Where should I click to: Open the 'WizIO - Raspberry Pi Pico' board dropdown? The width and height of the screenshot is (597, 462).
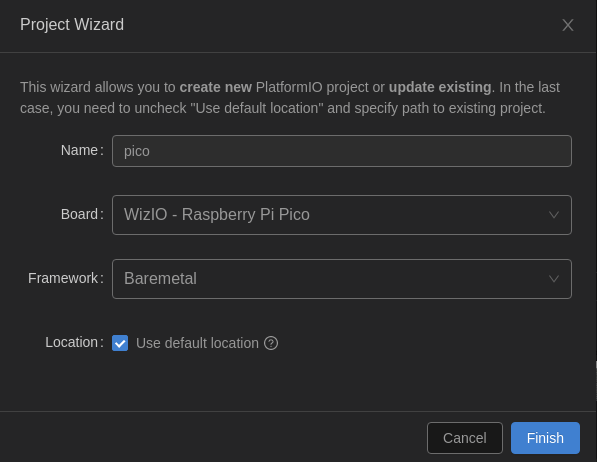342,215
